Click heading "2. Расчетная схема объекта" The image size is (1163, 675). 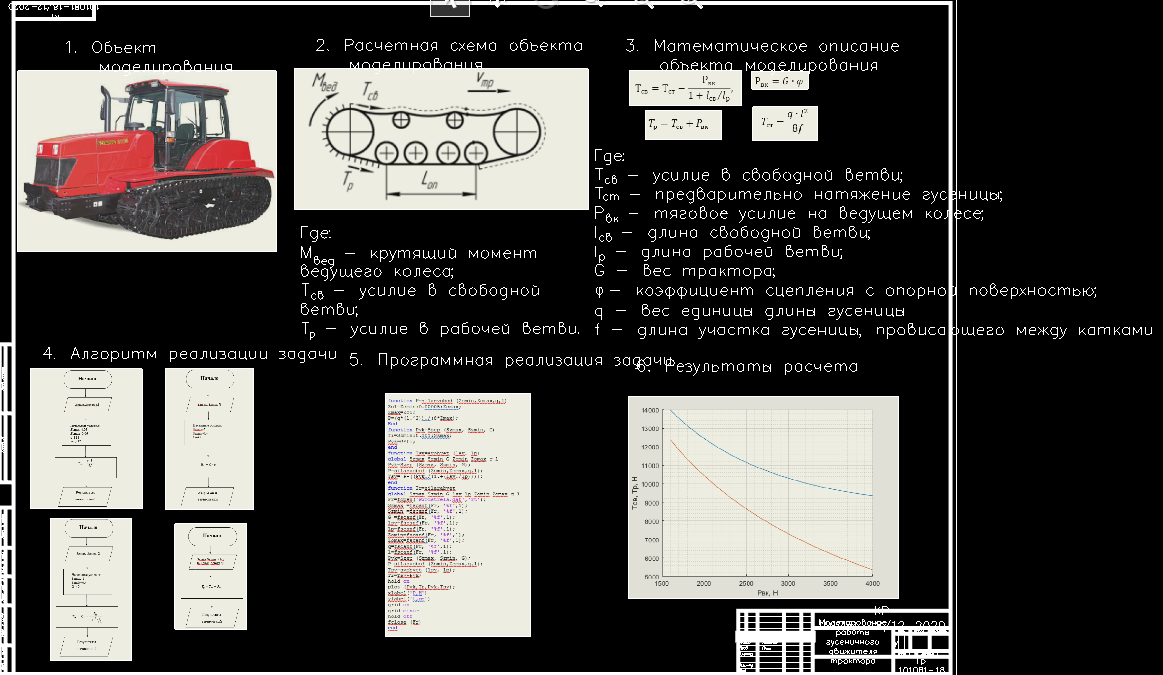449,45
